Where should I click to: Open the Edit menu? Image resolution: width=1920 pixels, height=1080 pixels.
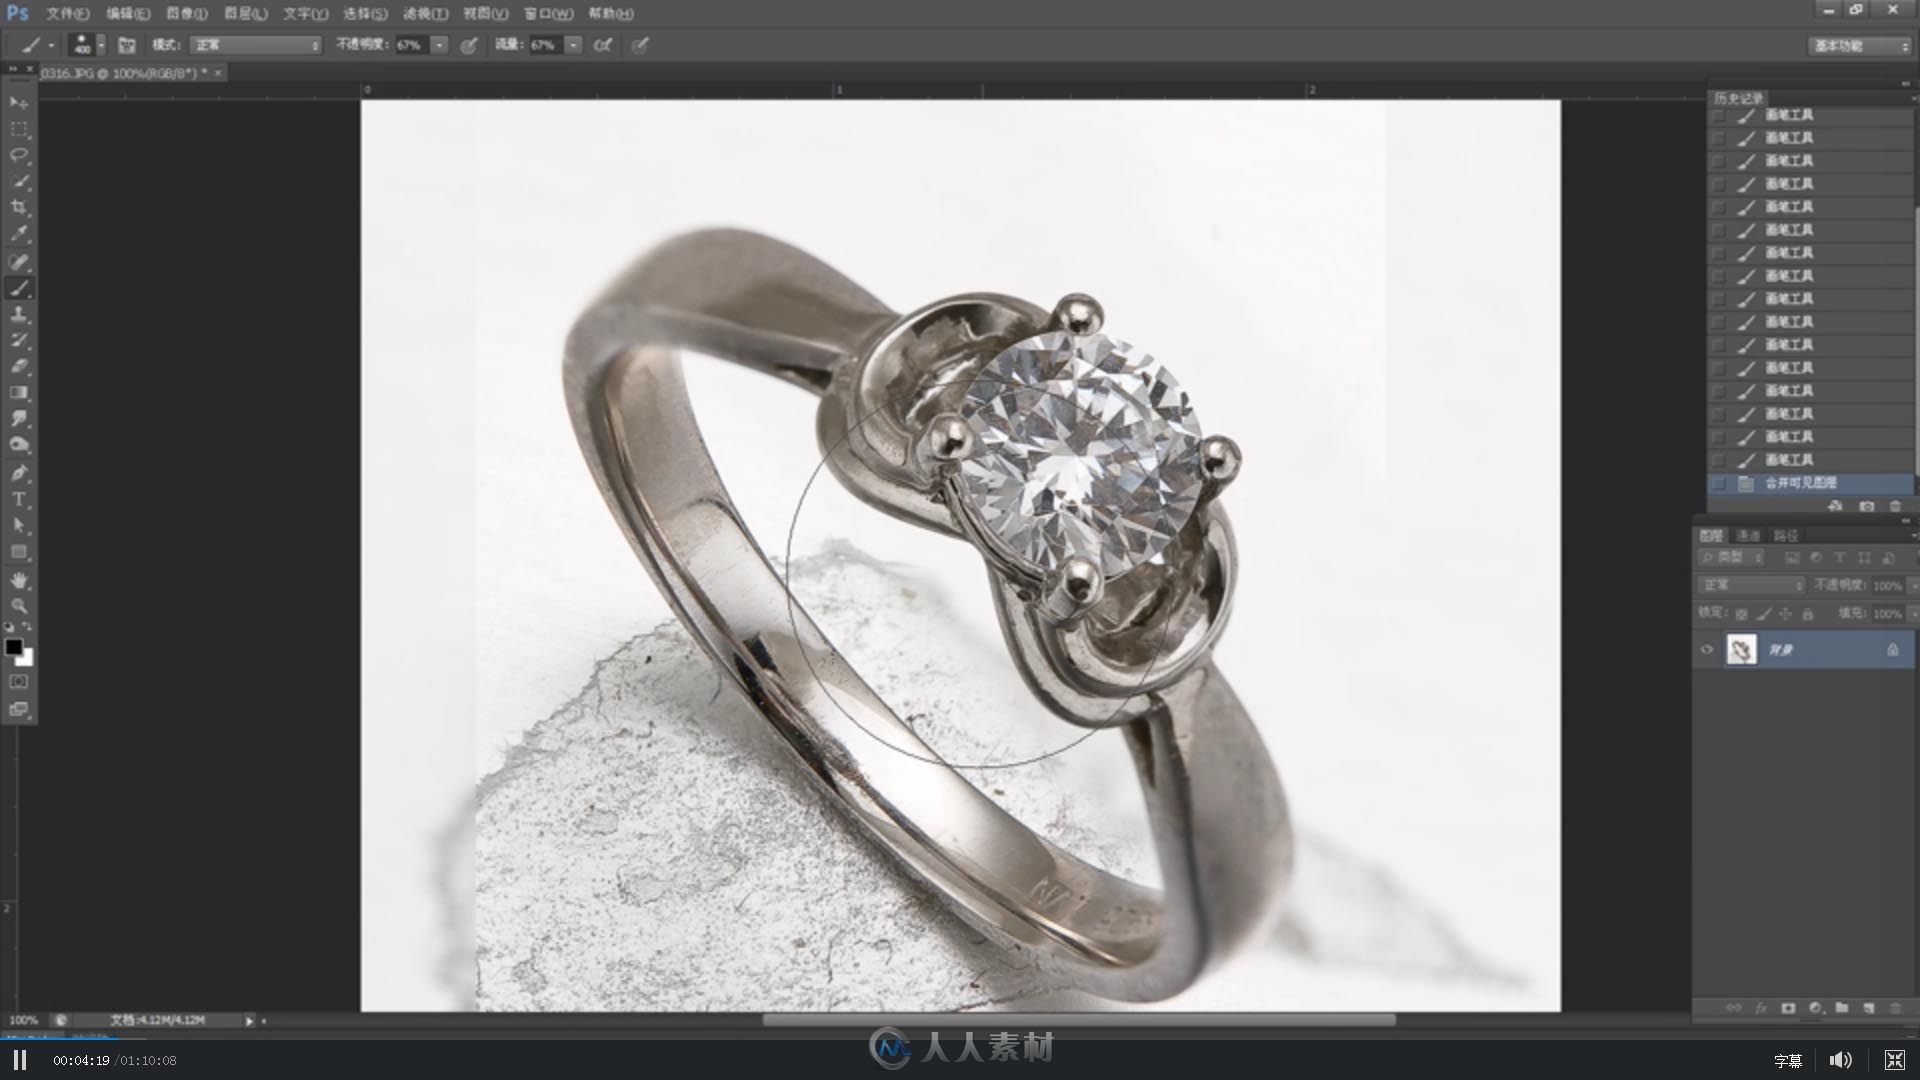click(x=128, y=14)
